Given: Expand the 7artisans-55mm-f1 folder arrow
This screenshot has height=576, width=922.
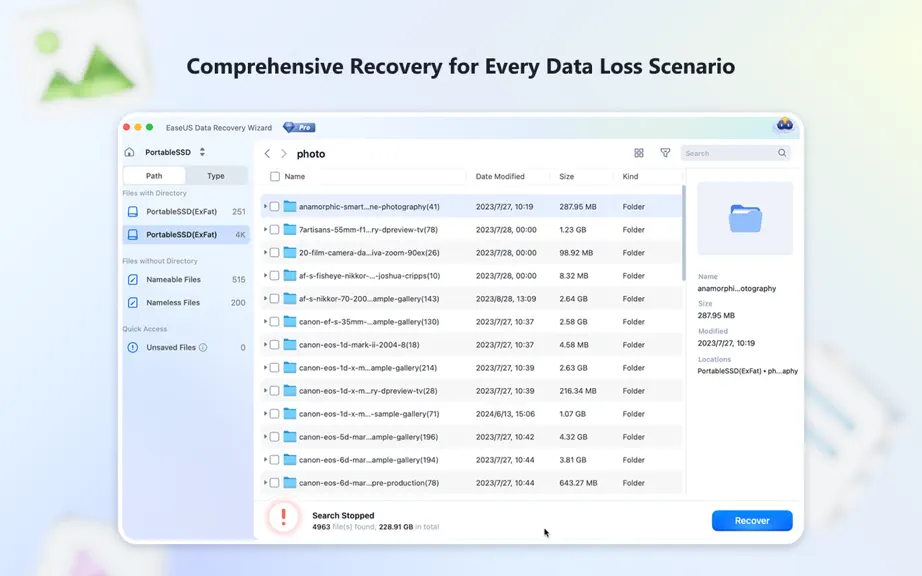Looking at the screenshot, I should coord(265,229).
